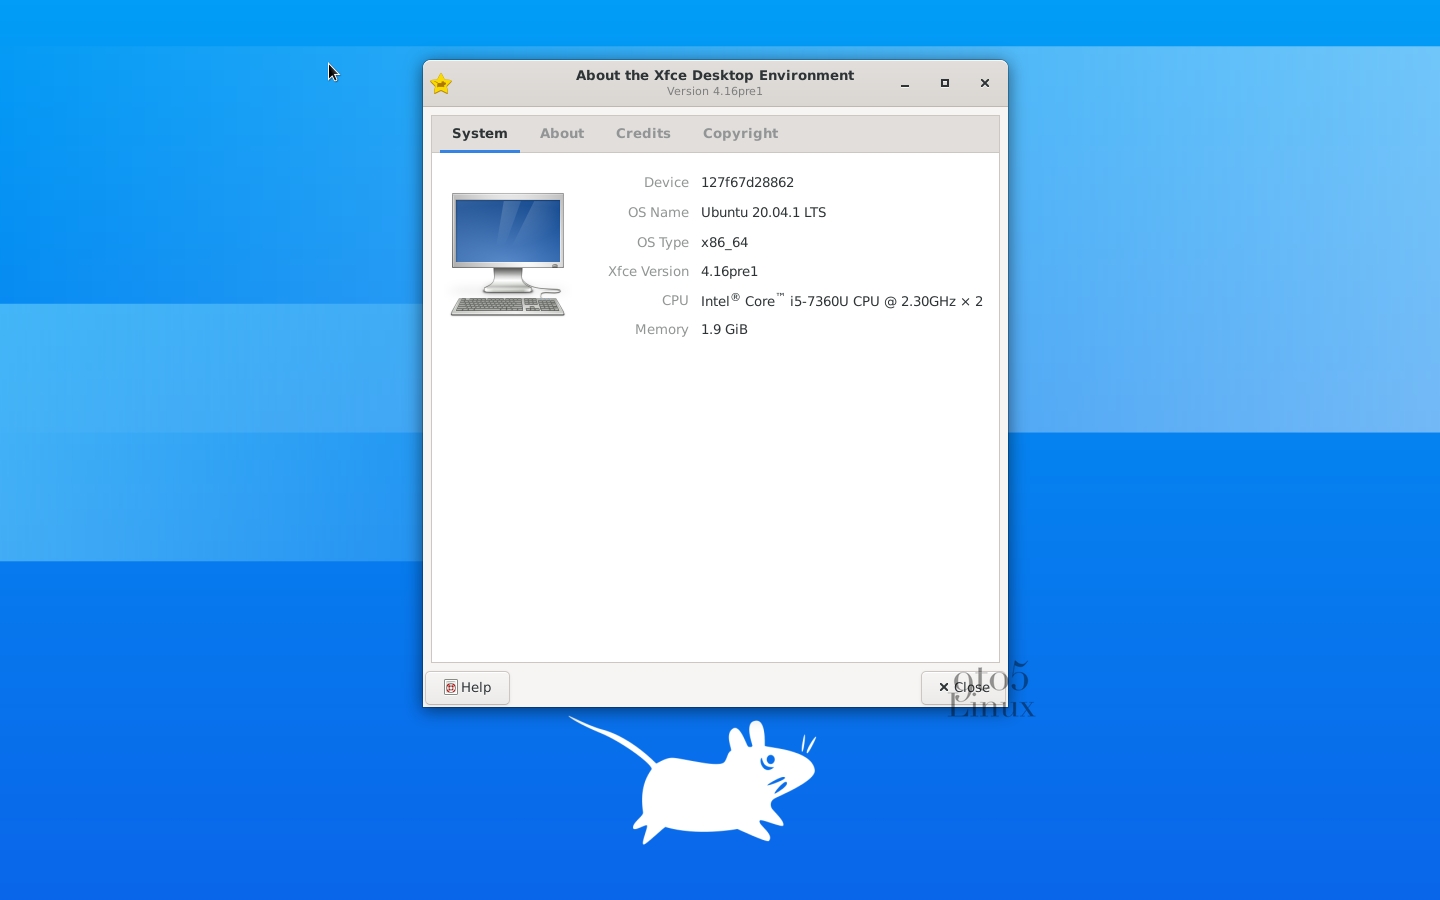Click the OS Type label
Image resolution: width=1440 pixels, height=900 pixels.
(x=663, y=243)
